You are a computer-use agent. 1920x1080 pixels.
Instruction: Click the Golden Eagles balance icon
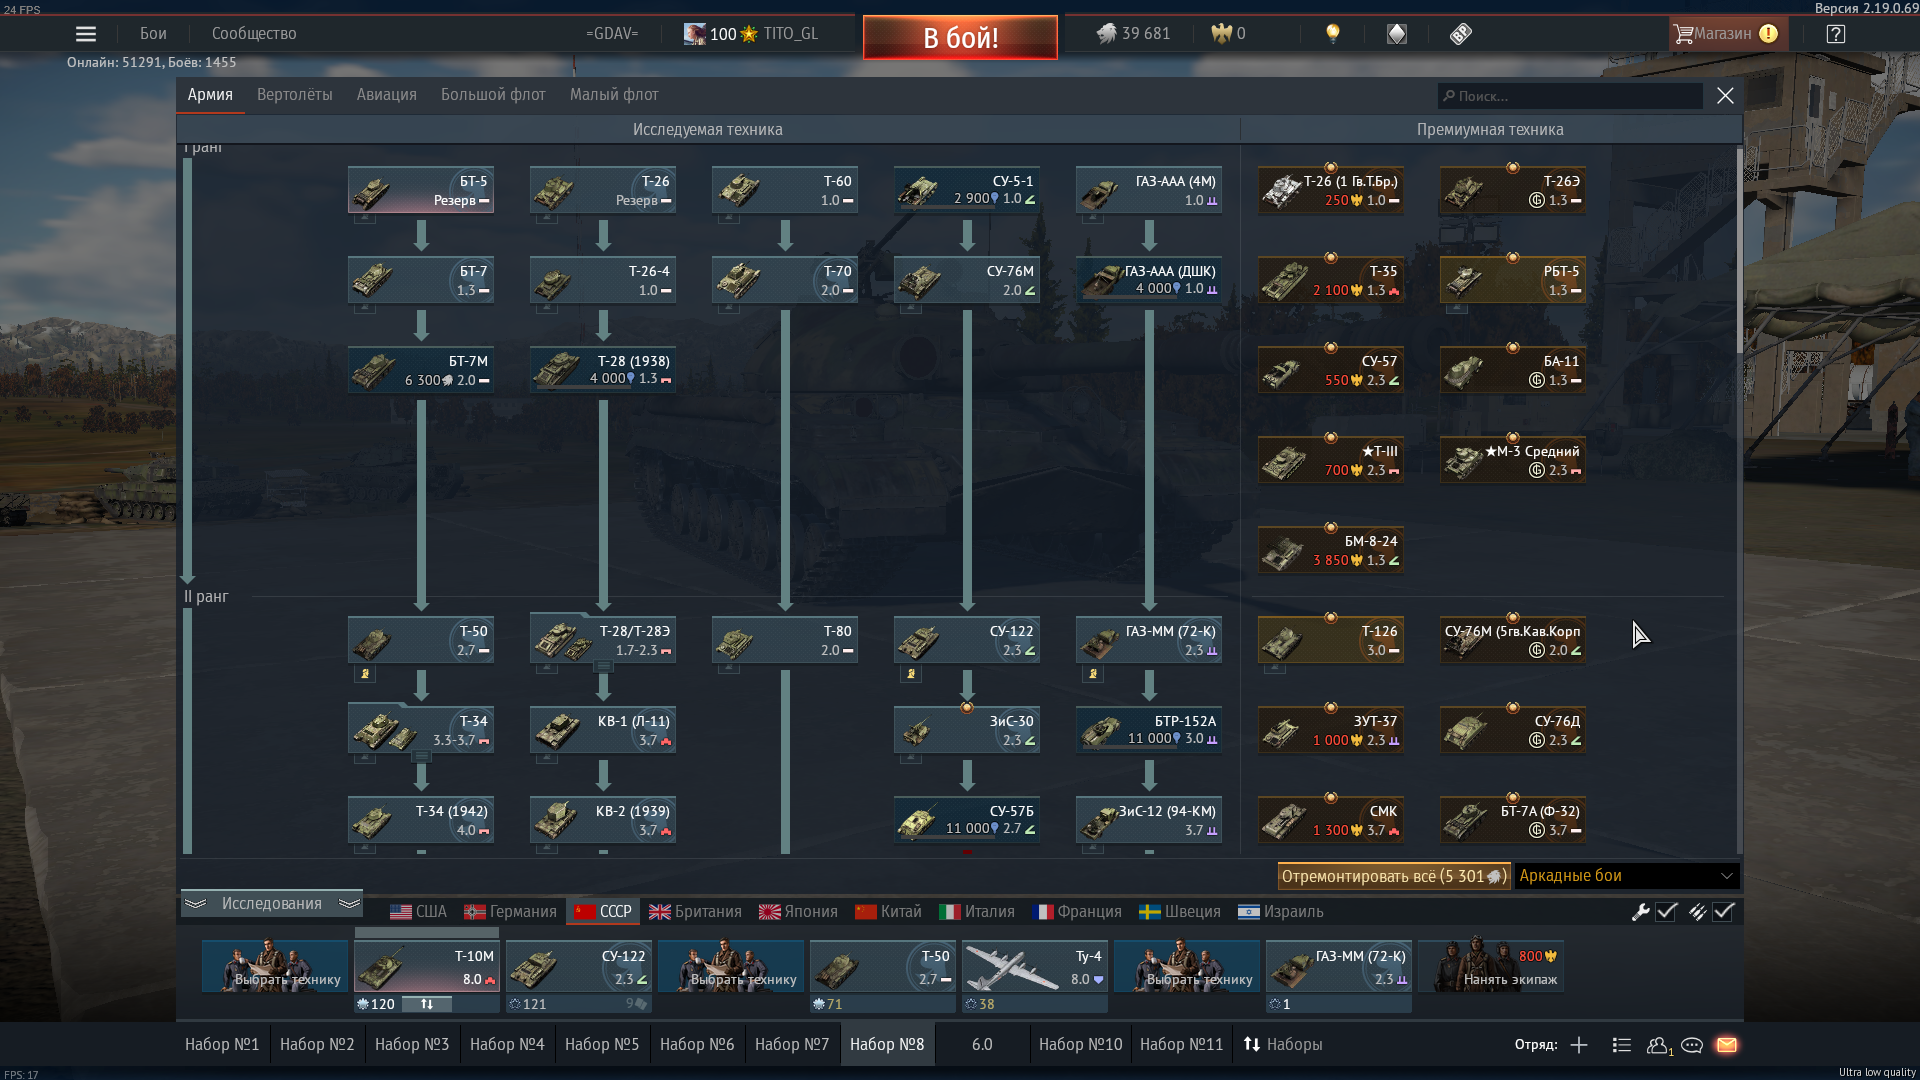[1221, 34]
